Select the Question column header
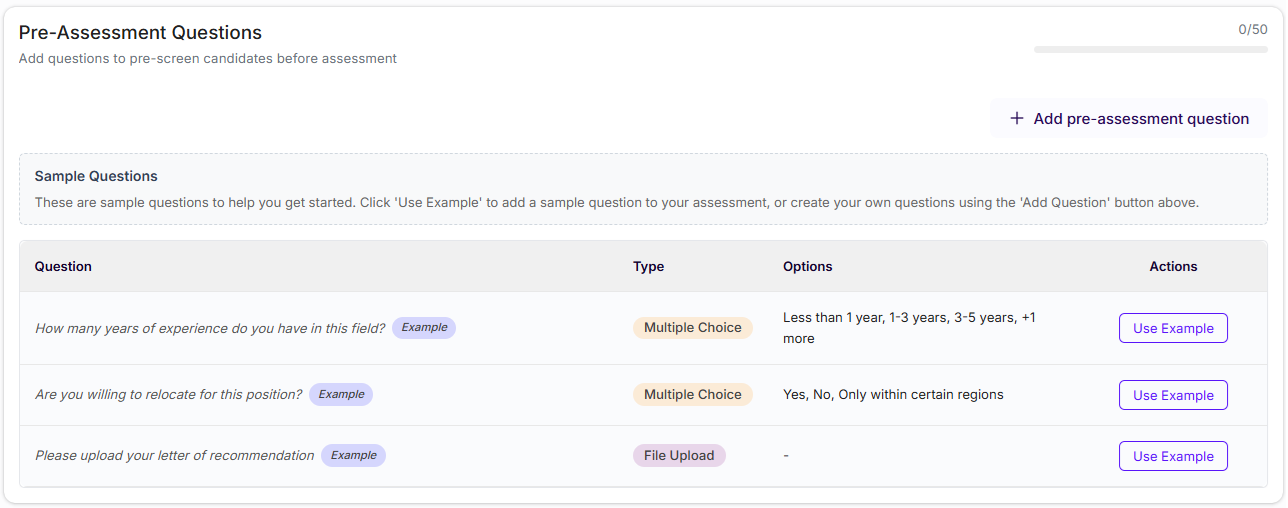The width and height of the screenshot is (1288, 508). [63, 266]
